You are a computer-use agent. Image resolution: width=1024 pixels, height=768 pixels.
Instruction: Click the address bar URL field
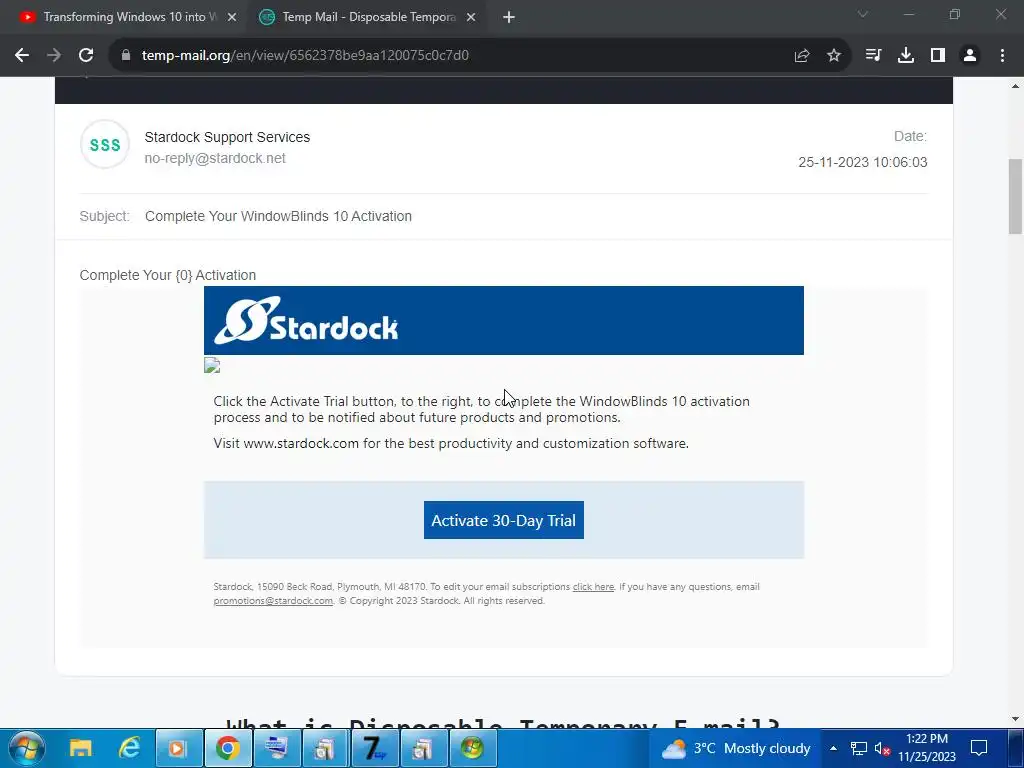click(x=451, y=56)
